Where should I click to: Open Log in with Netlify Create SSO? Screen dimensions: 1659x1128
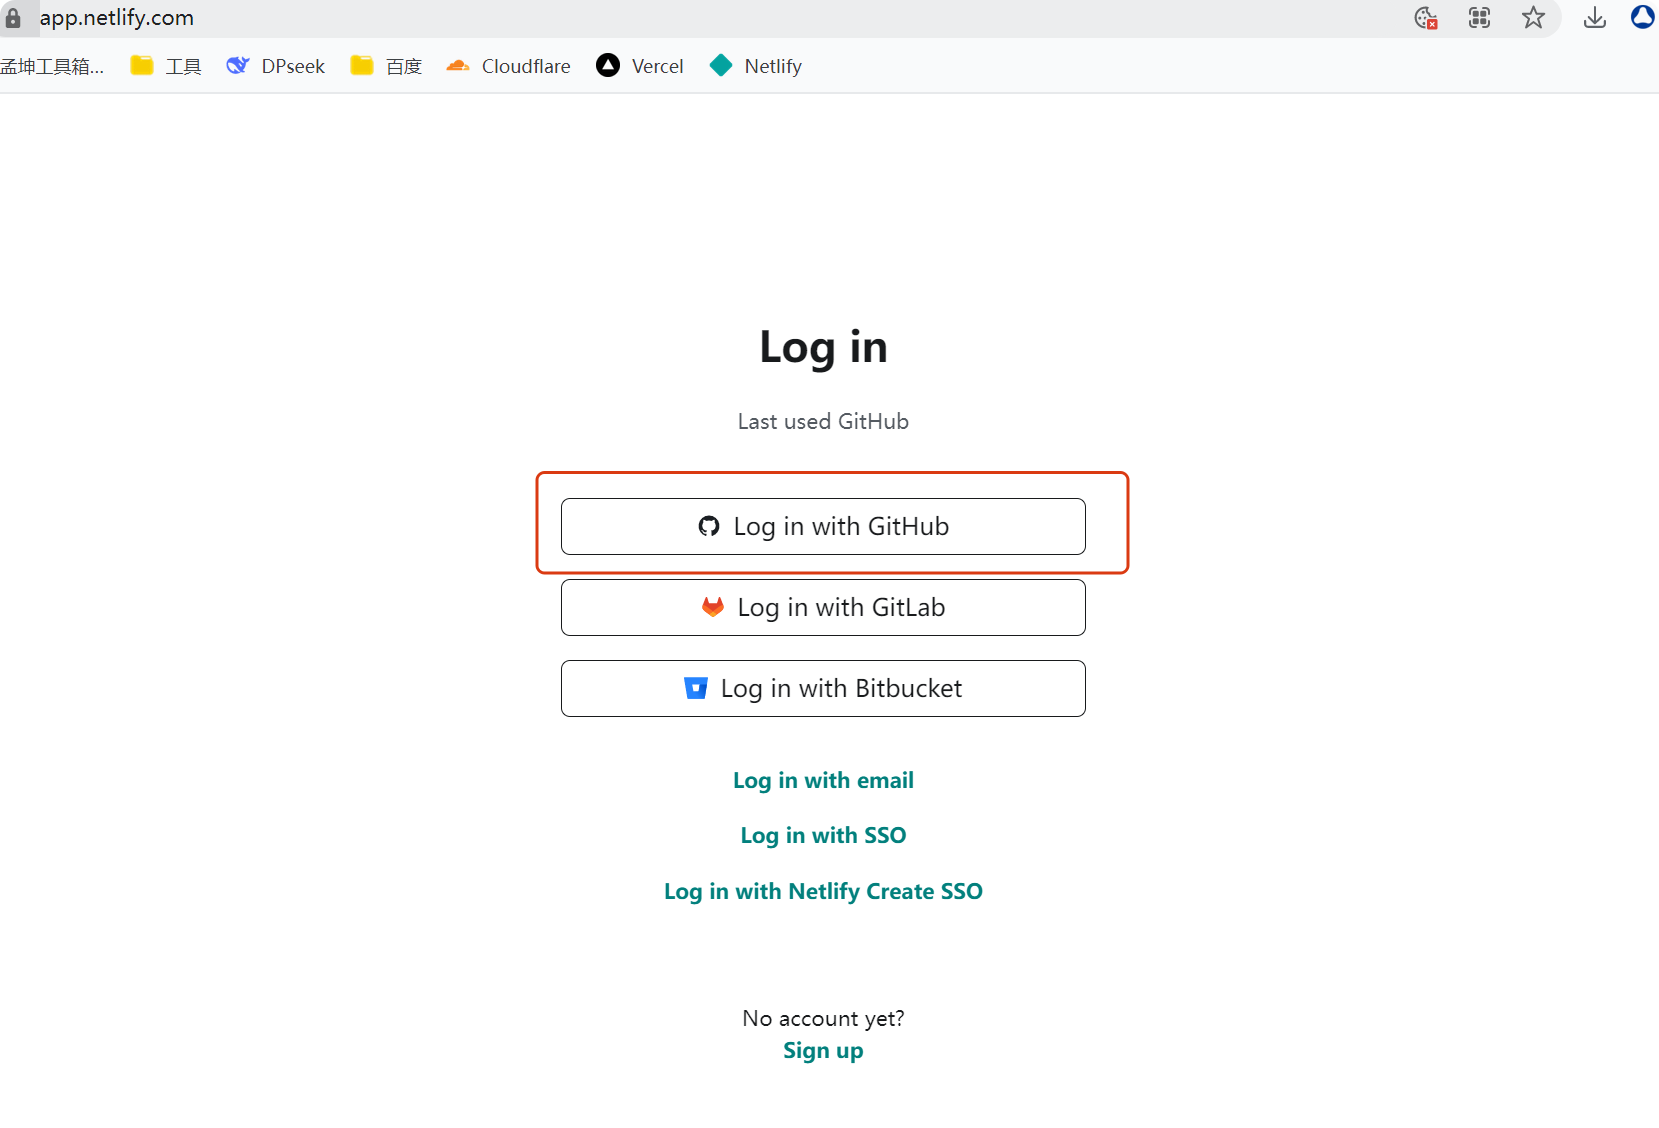pos(823,891)
